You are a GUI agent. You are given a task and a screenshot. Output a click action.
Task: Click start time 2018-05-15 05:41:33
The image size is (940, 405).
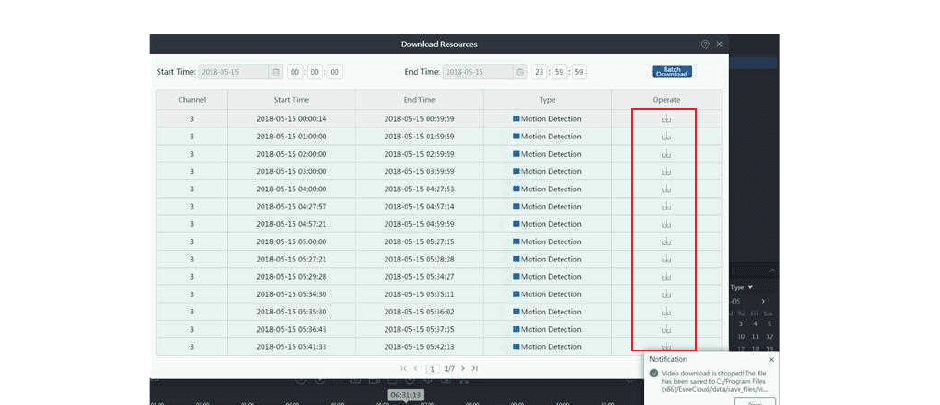[291, 347]
